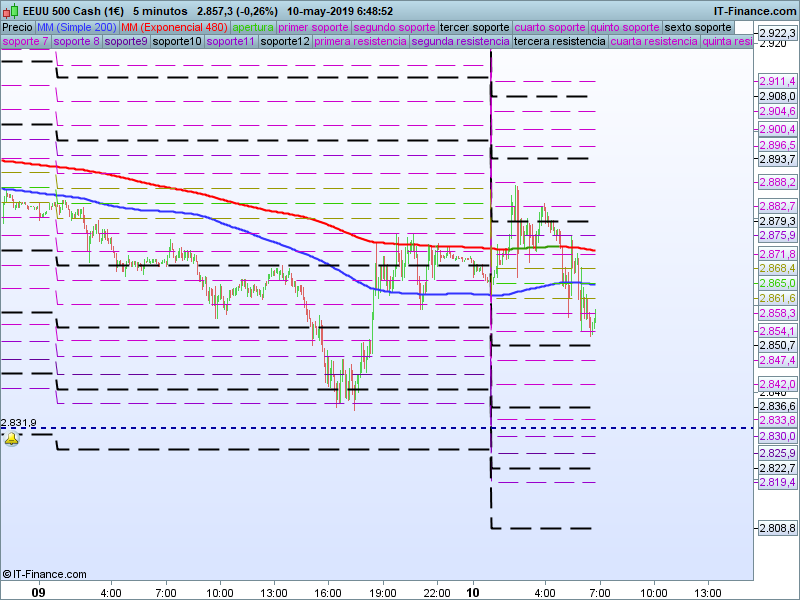Select the quinta resi label

pyautogui.click(x=727, y=41)
